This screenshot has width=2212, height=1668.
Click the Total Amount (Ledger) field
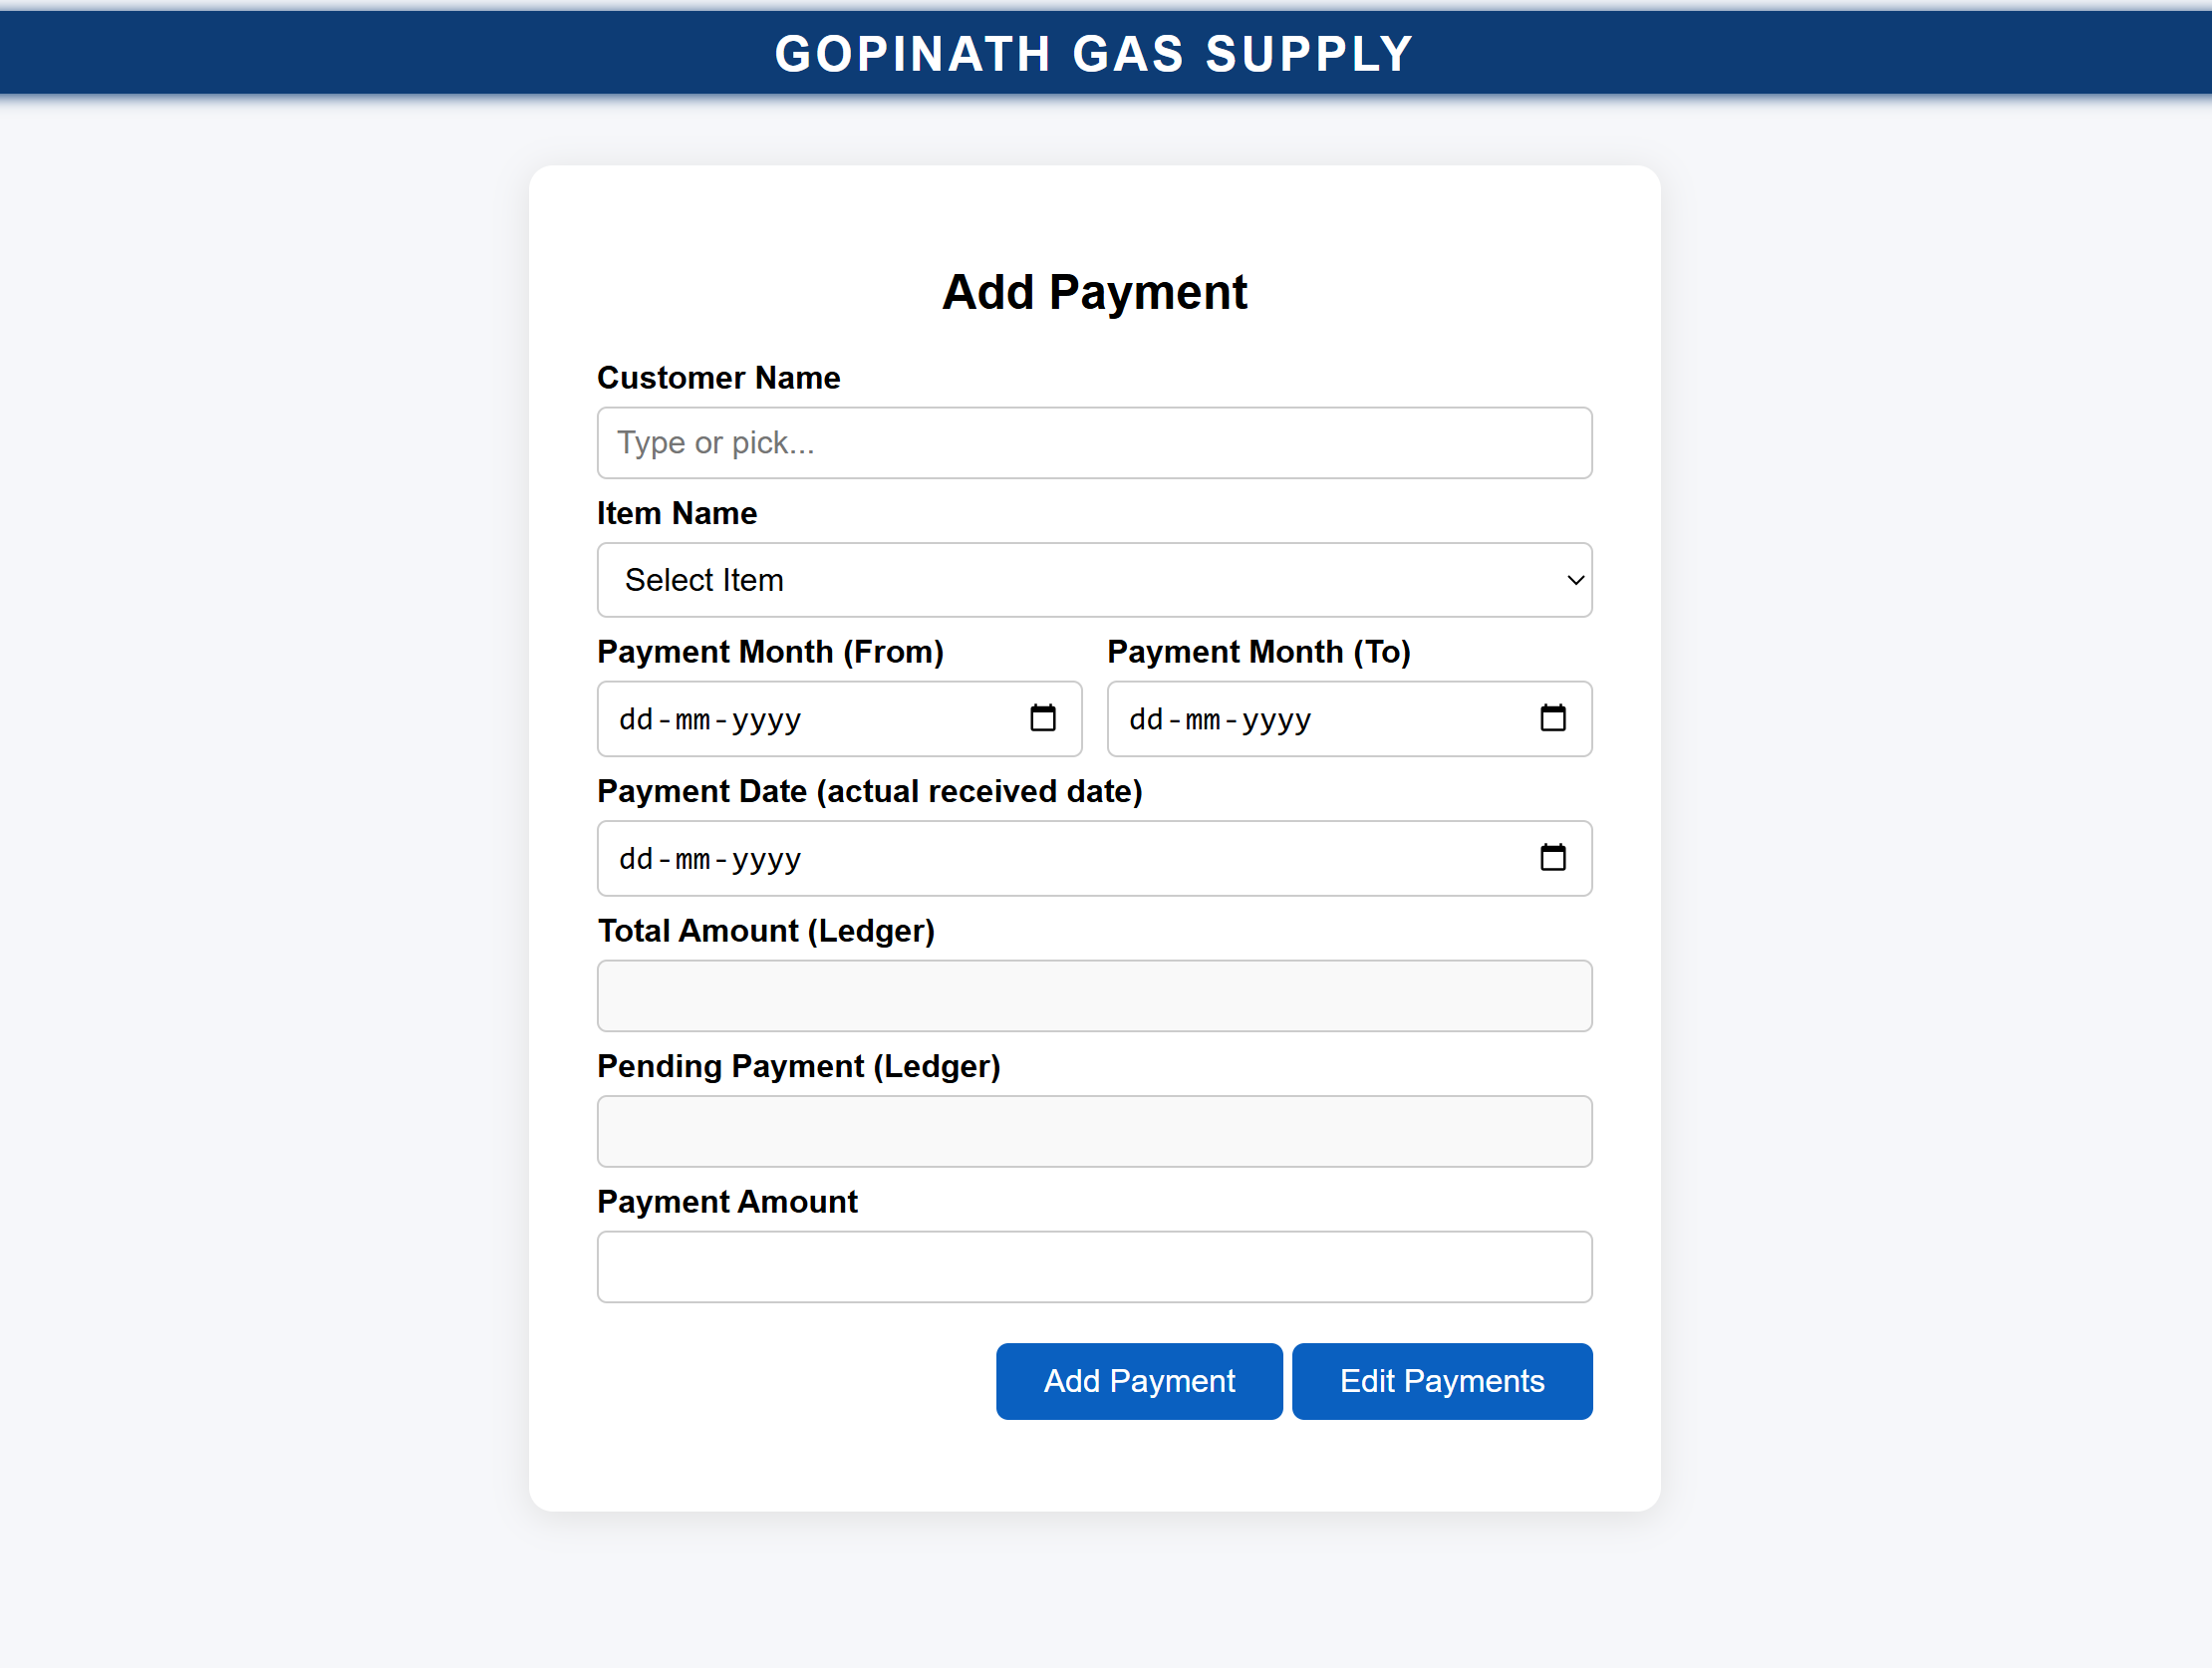[x=1094, y=996]
